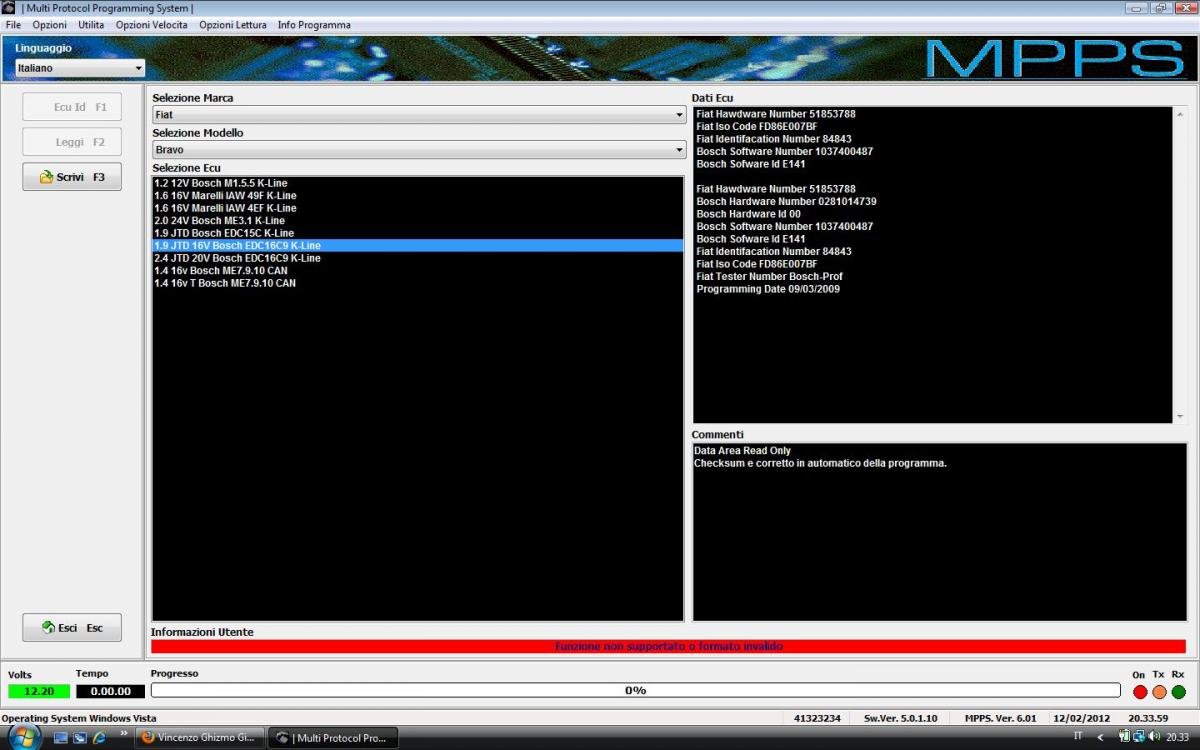Image resolution: width=1200 pixels, height=750 pixels.
Task: Open the Selezione Marca dropdown showing Fiat
Action: point(419,115)
